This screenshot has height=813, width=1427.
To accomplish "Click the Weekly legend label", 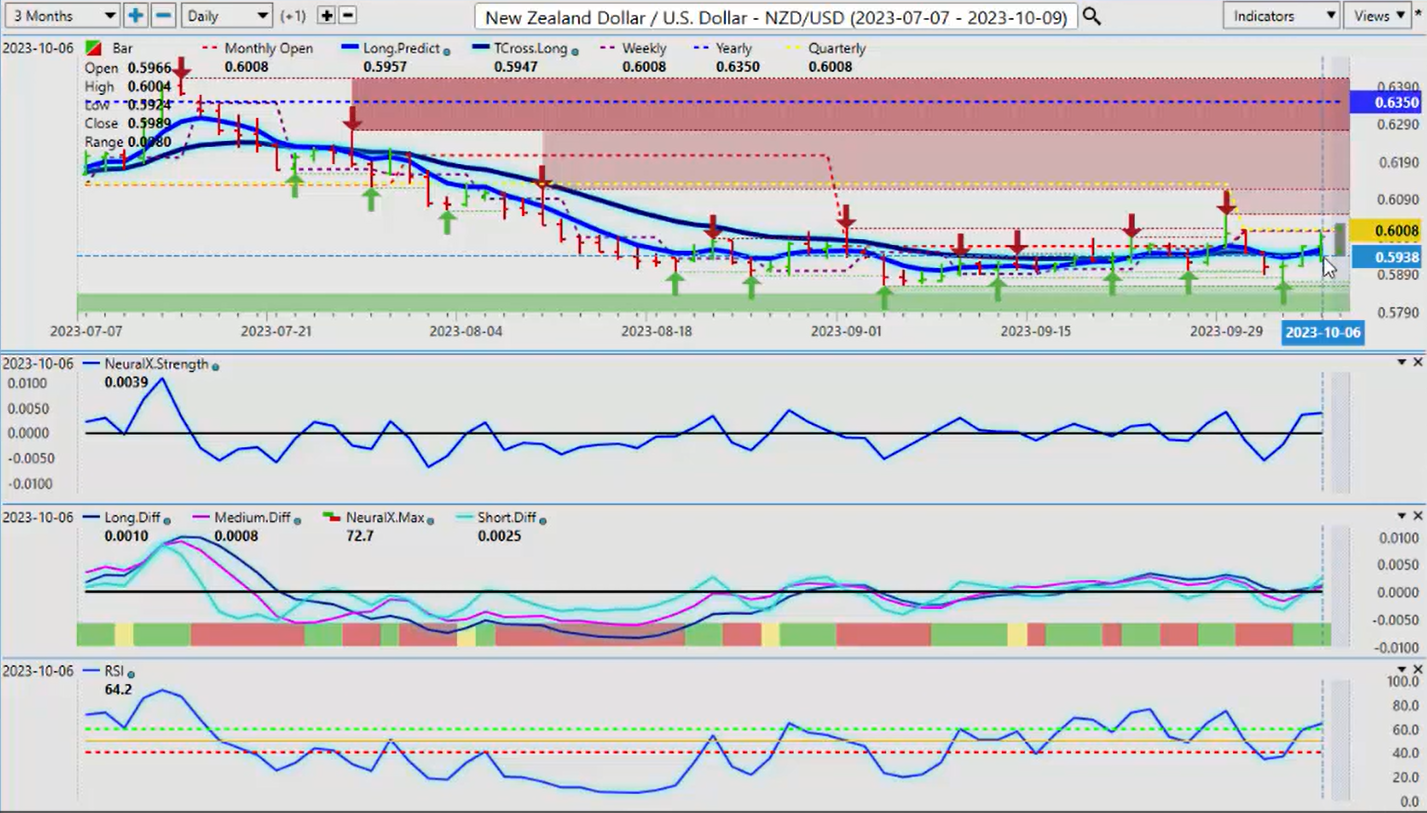I will (x=644, y=48).
